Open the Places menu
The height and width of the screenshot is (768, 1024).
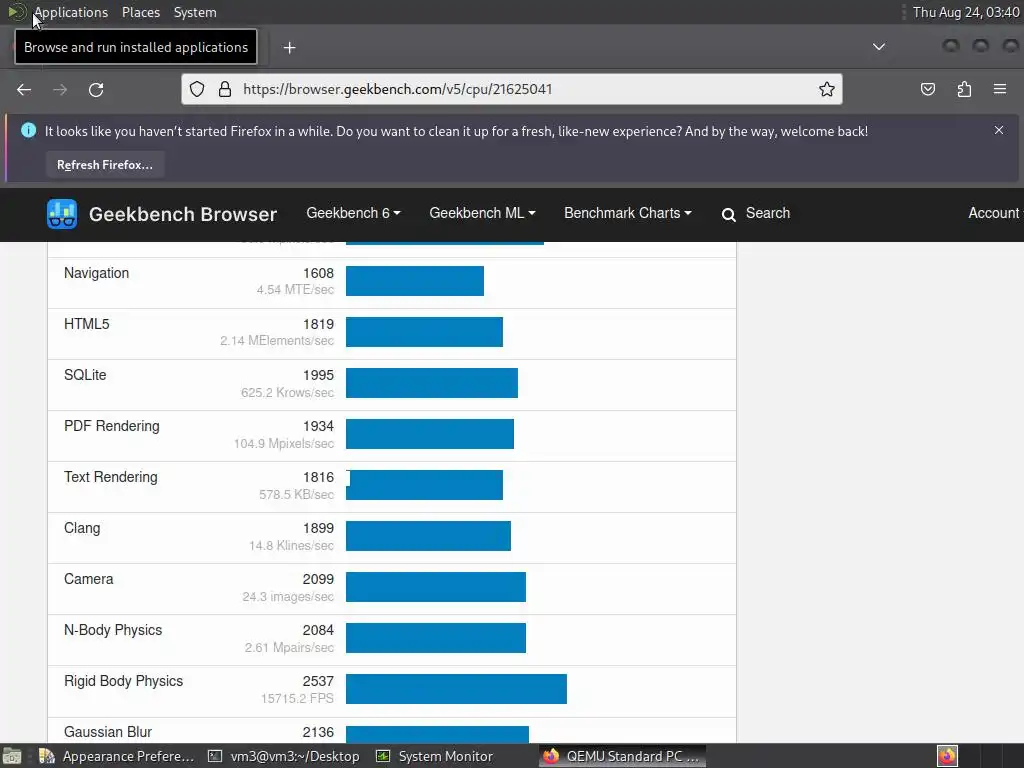tap(140, 12)
